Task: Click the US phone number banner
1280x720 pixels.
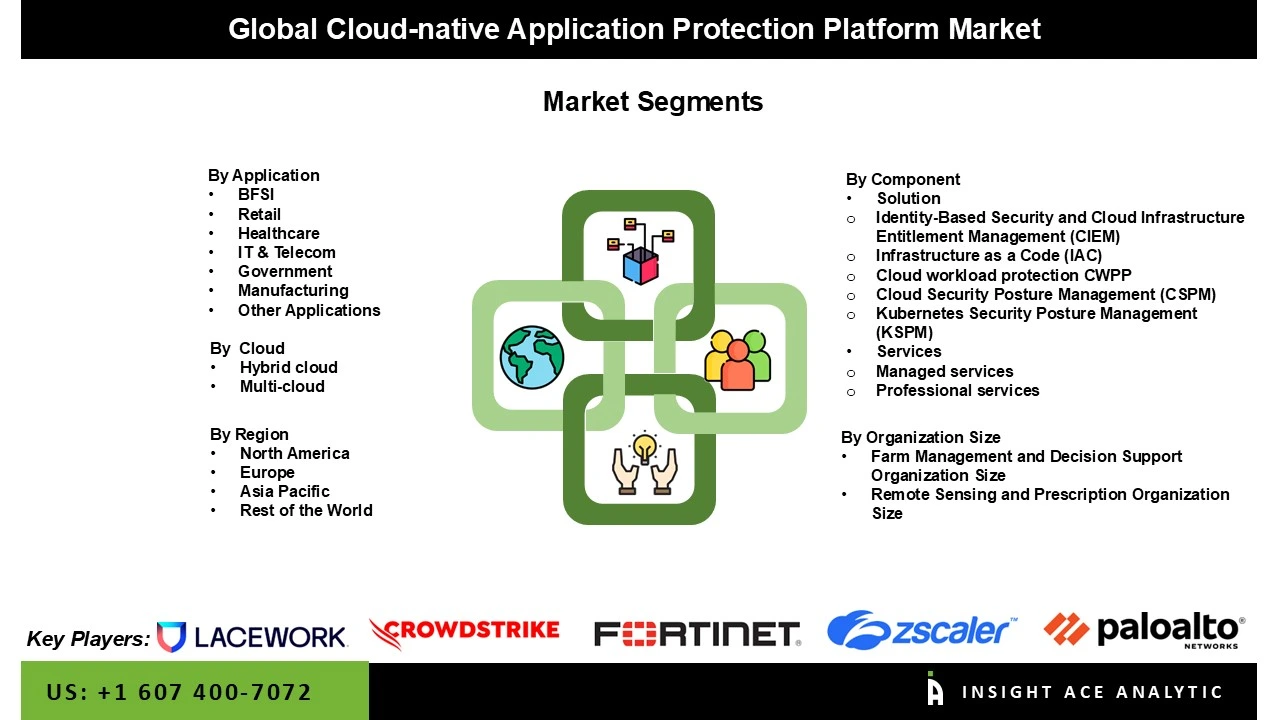Action: click(x=180, y=692)
